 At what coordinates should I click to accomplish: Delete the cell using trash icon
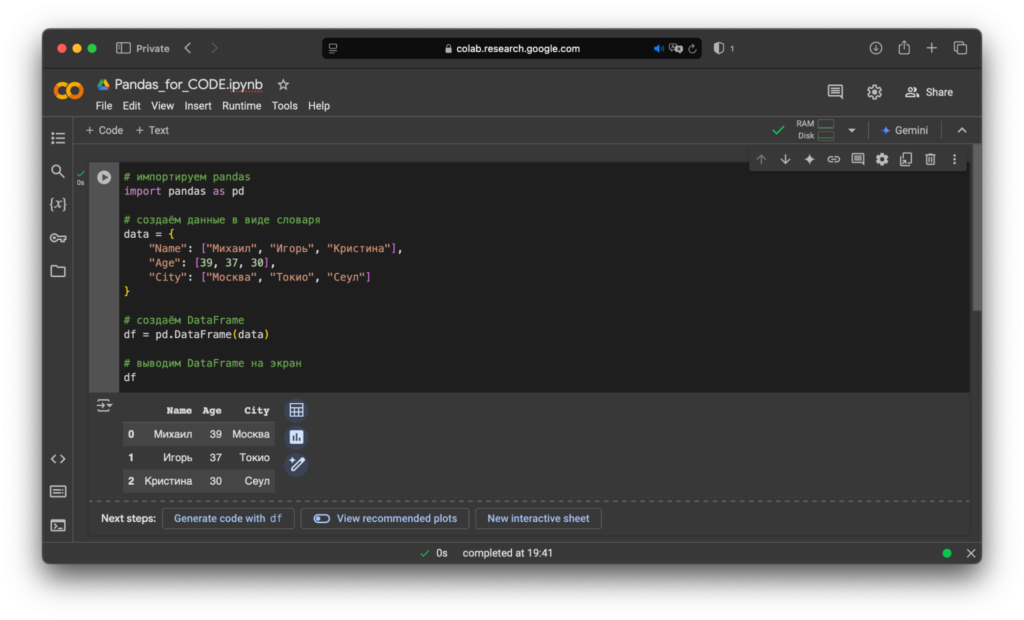930,159
